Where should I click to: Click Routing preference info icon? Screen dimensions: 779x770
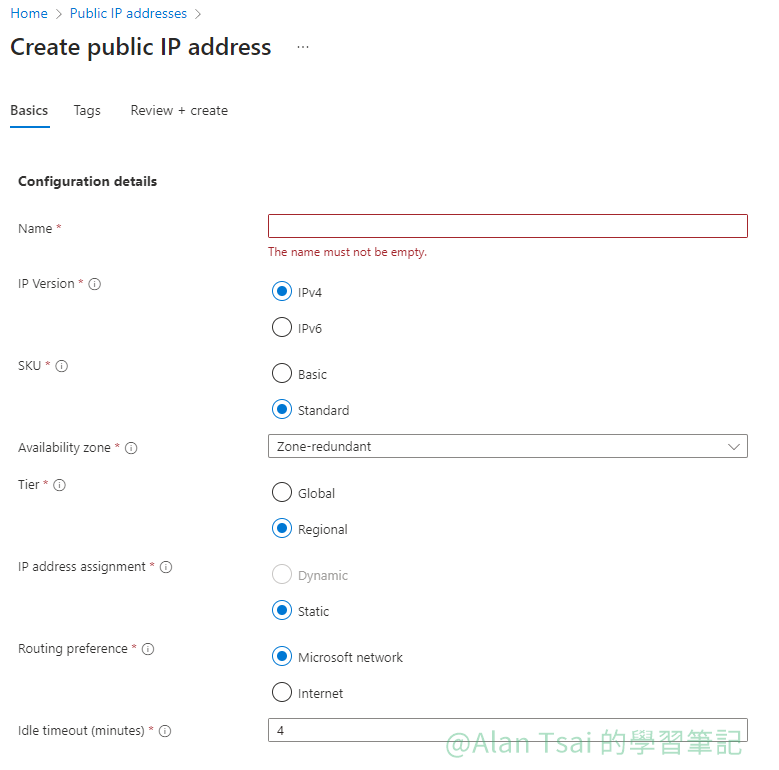click(x=148, y=649)
